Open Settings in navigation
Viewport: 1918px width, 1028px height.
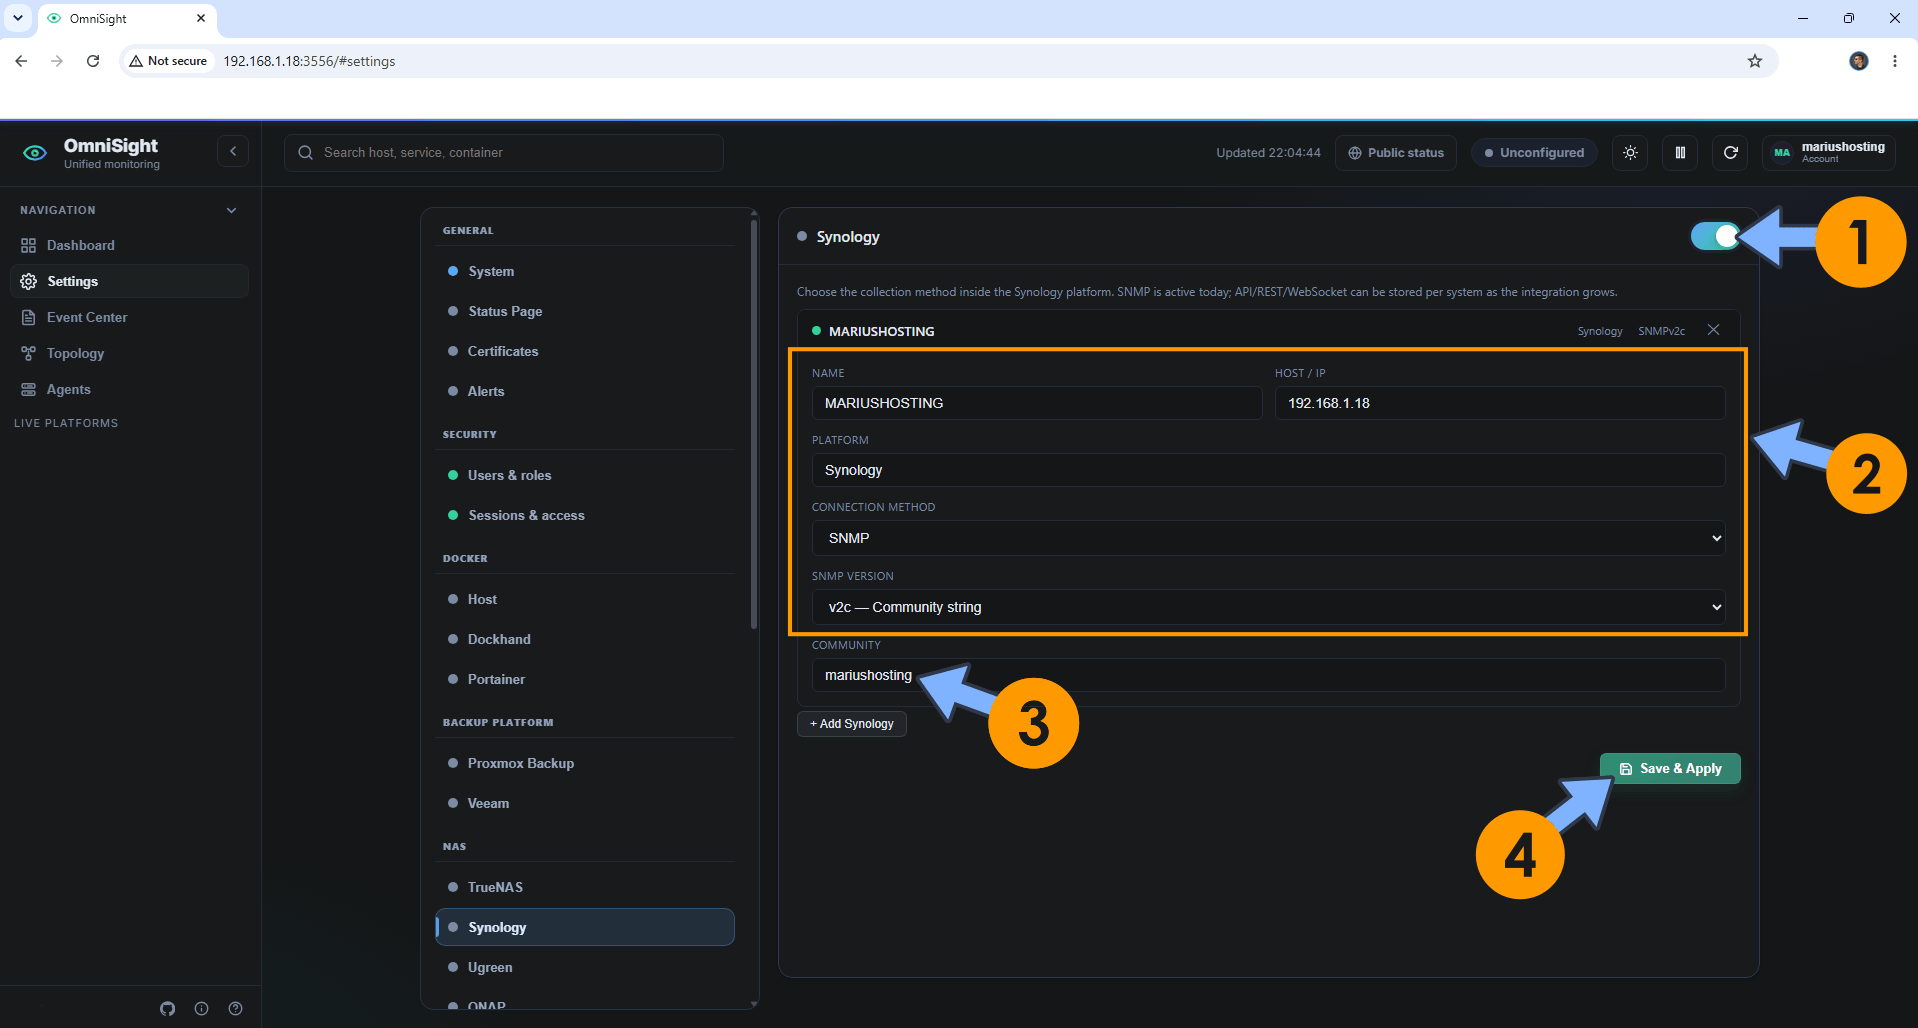coord(129,281)
